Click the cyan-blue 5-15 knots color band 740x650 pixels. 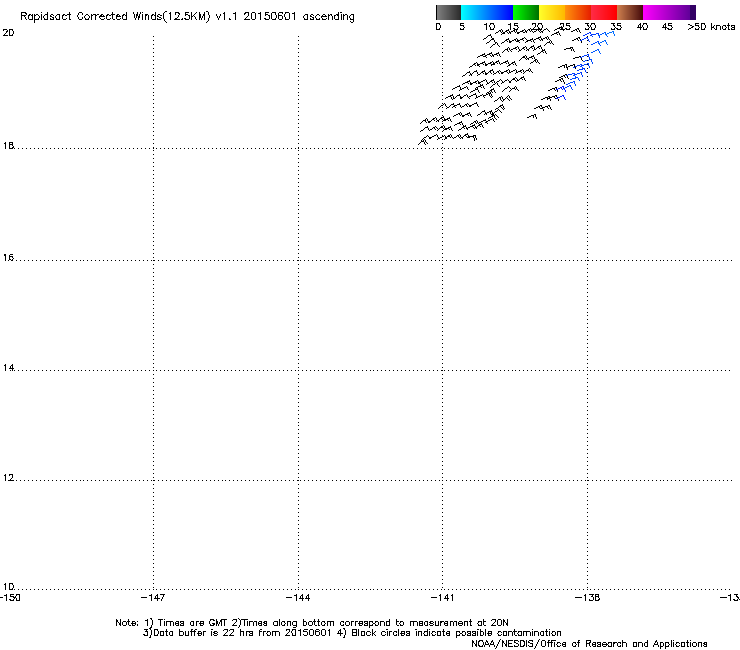click(x=487, y=12)
